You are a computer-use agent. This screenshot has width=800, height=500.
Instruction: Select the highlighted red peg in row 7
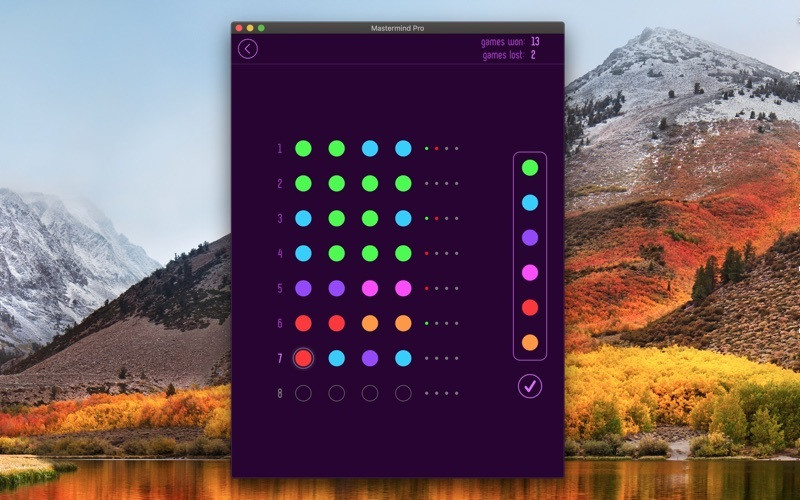click(x=303, y=358)
